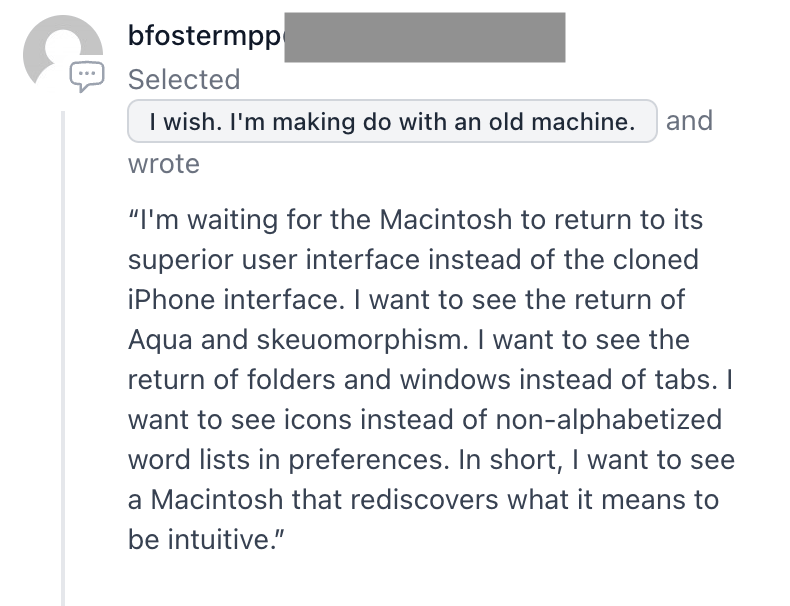Click the comment speech bubble icon
The image size is (790, 606).
[87, 76]
